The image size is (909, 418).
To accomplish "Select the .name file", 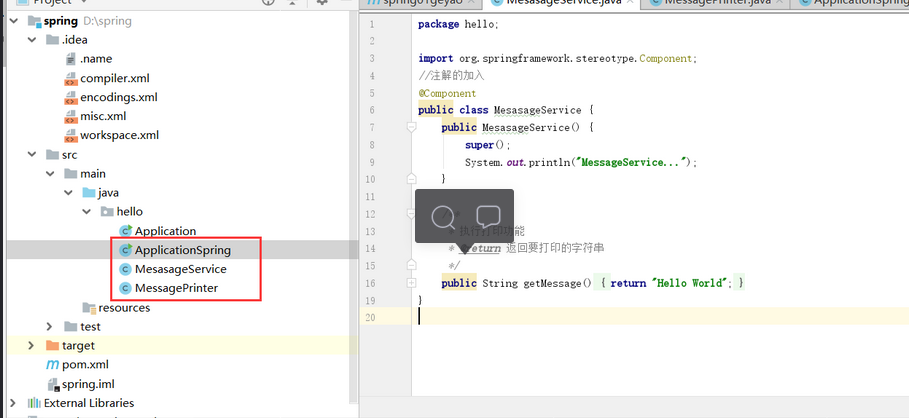I will [x=96, y=59].
